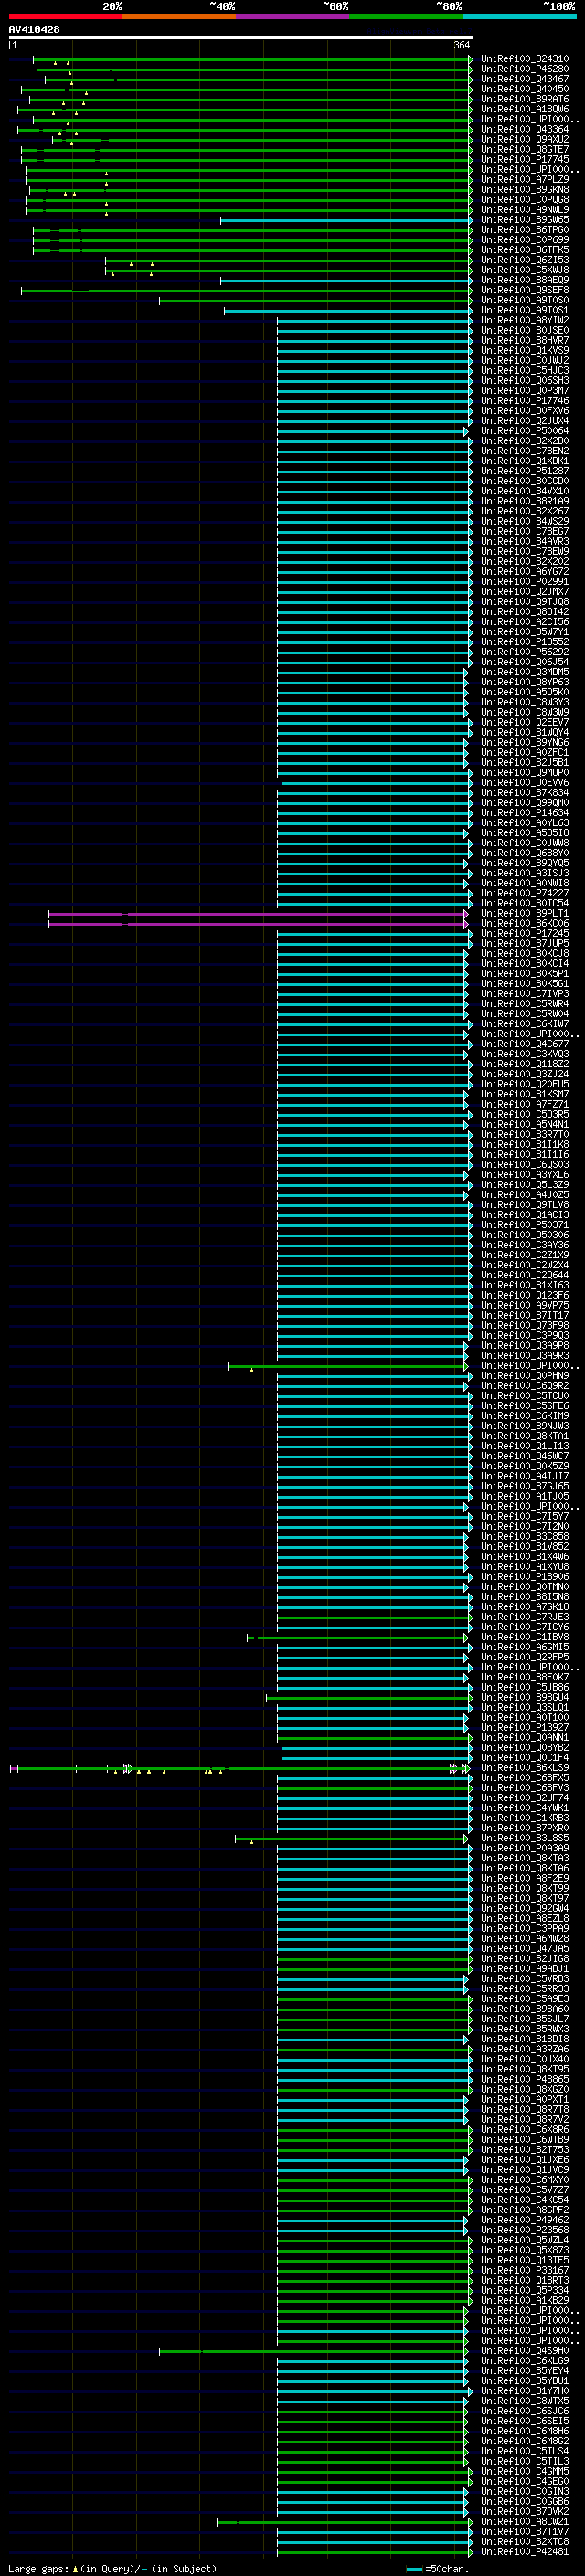Select hit UniRef100_C5D3R5
Viewport: 585px width, 2576px height.
[525, 1114]
